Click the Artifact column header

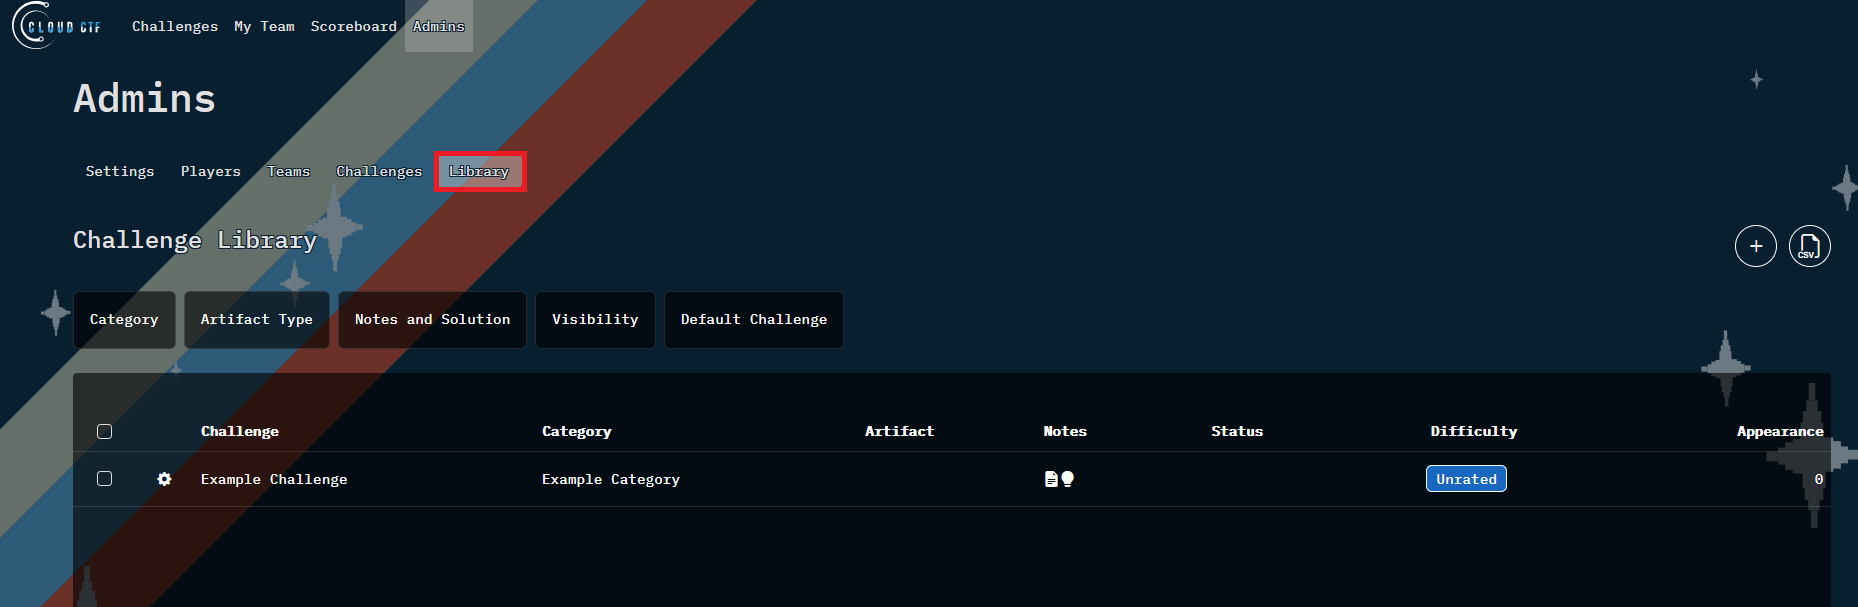click(x=899, y=431)
